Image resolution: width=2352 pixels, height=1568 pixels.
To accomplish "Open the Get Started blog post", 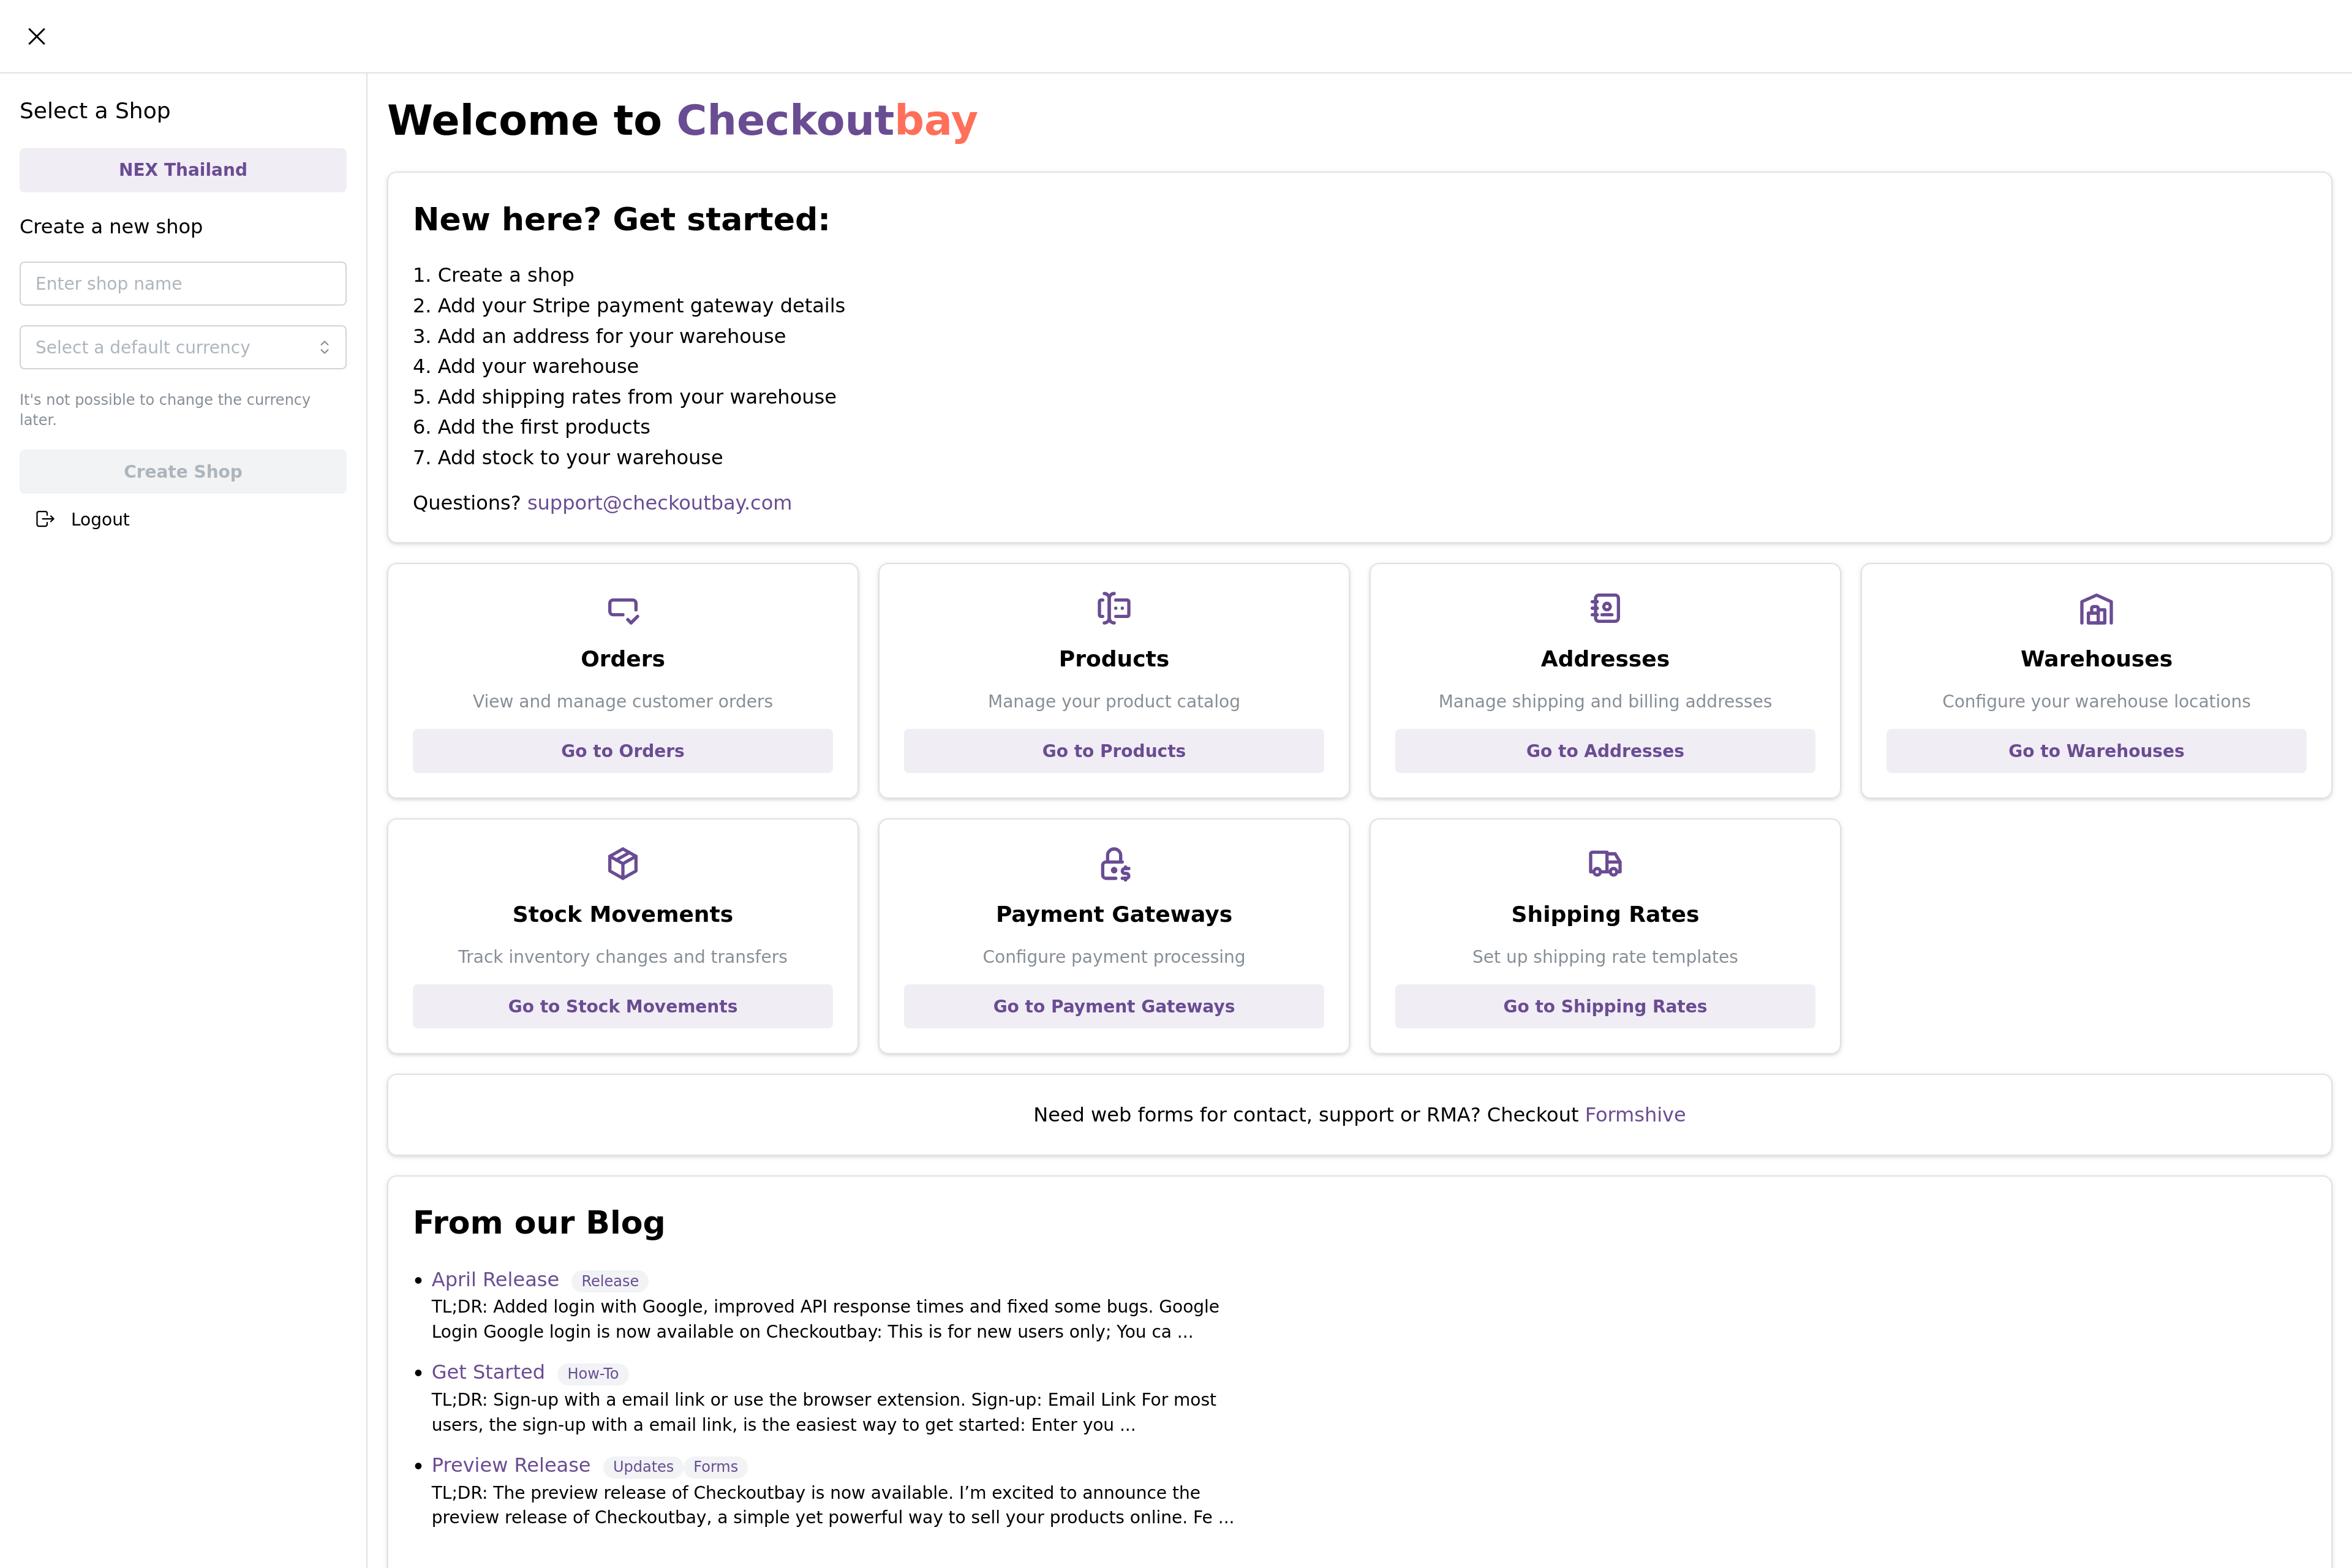I will coord(488,1373).
